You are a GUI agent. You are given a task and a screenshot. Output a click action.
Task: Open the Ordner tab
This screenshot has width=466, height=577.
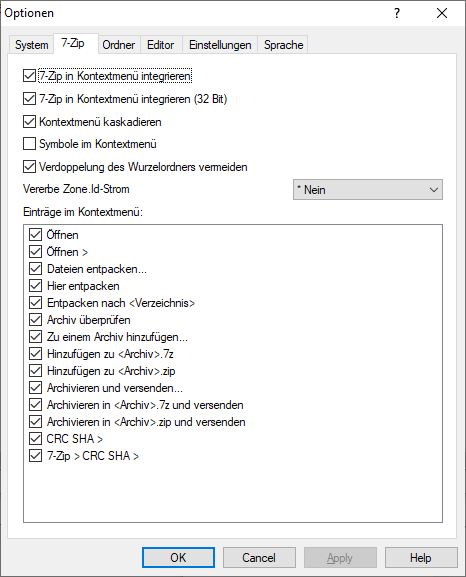click(119, 45)
